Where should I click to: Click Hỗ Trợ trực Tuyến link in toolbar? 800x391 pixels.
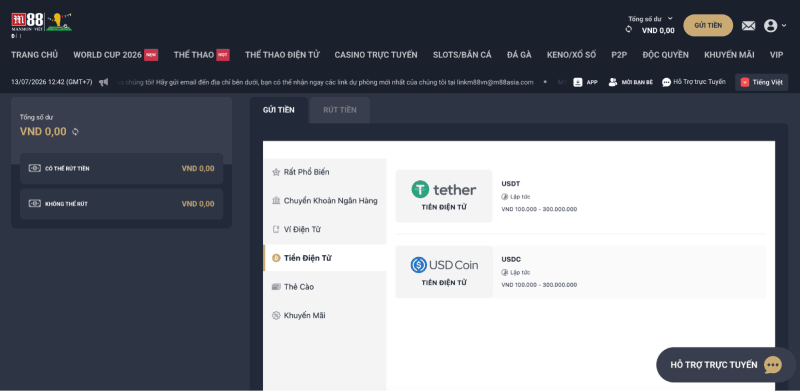coord(699,82)
